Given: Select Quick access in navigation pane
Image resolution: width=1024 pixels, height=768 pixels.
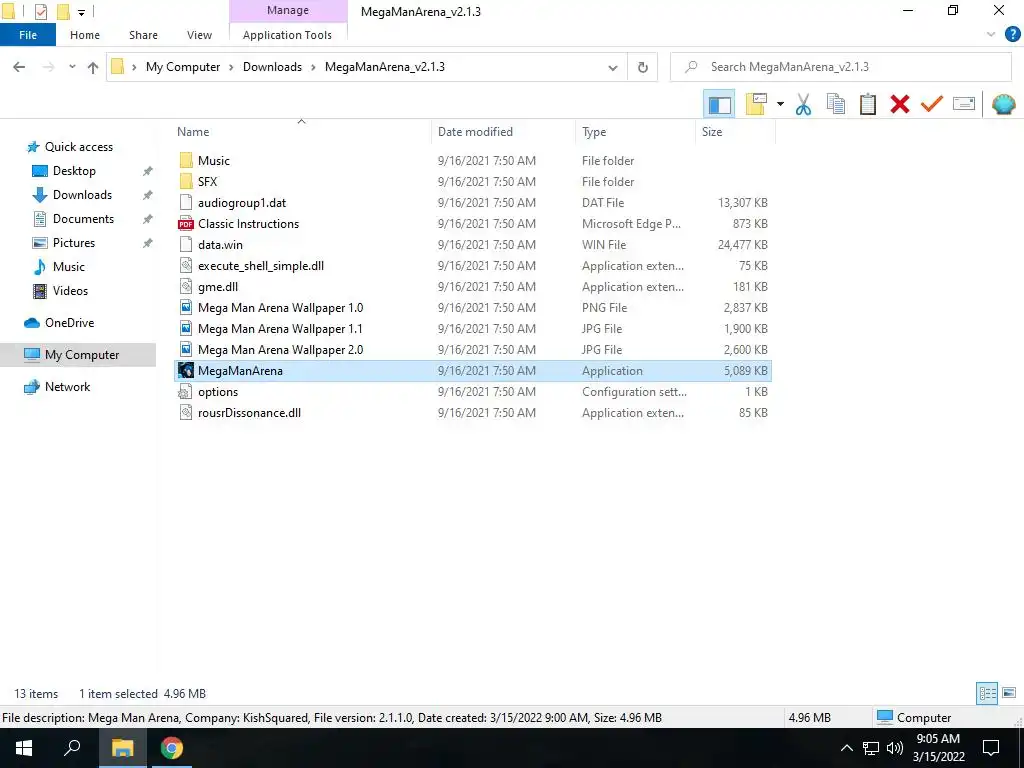Looking at the screenshot, I should 78,147.
